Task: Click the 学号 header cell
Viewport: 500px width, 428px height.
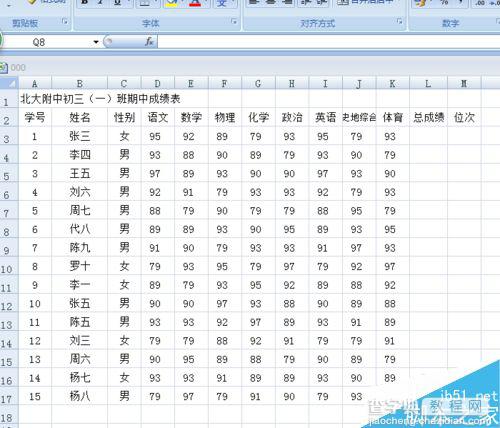Action: click(x=35, y=117)
